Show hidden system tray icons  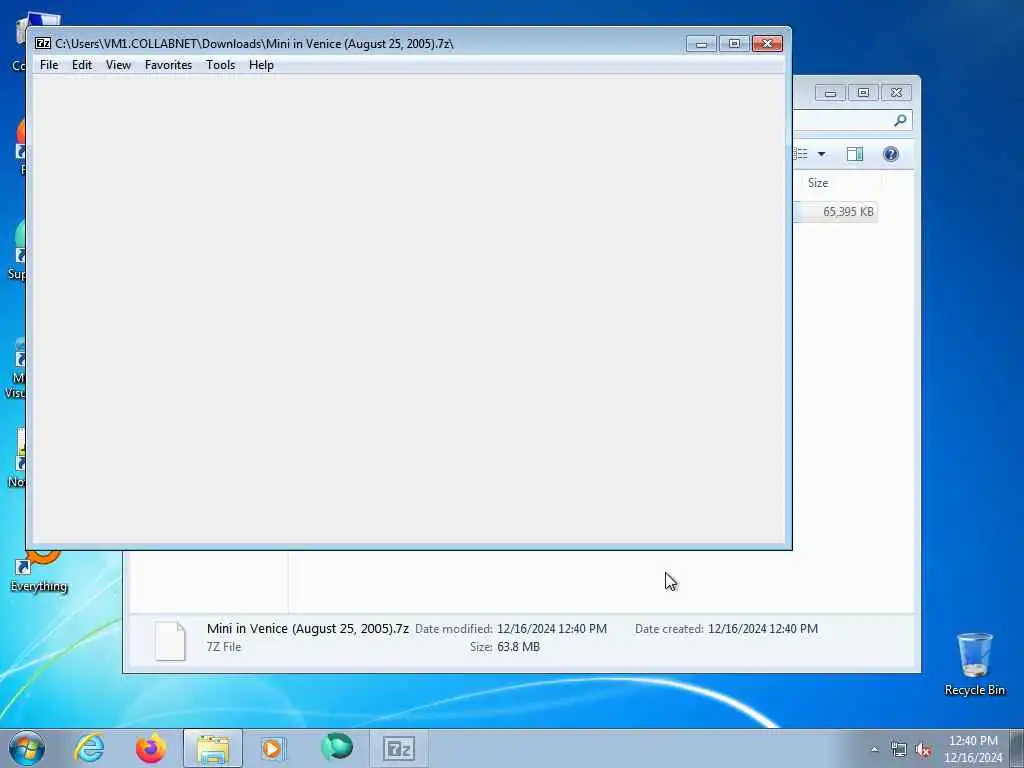tap(874, 749)
